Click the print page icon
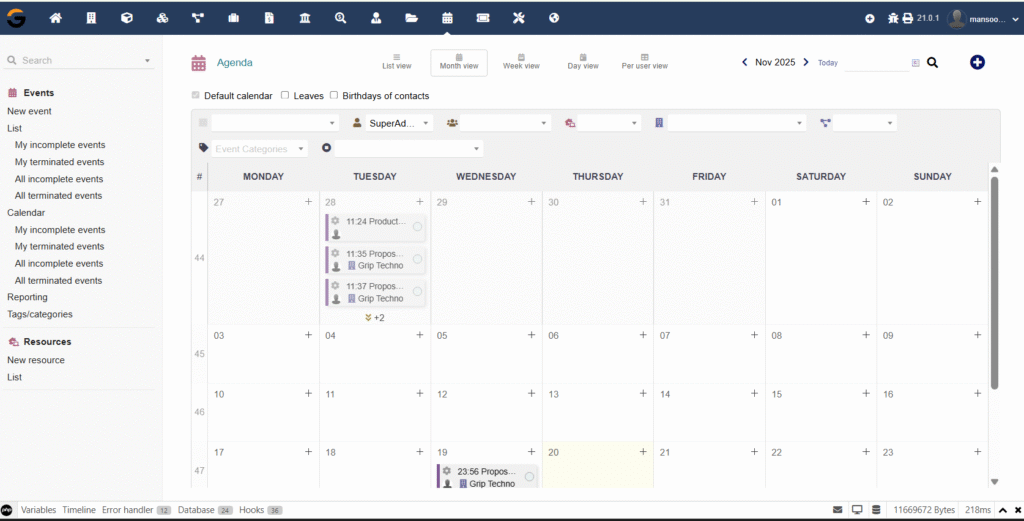This screenshot has height=521, width=1024. click(x=908, y=18)
